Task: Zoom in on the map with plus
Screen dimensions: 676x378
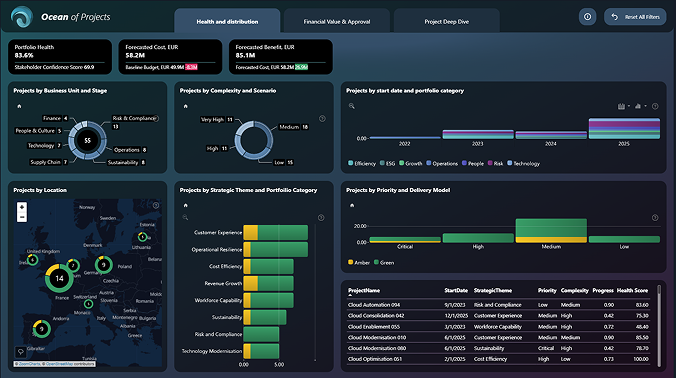Action: [22, 207]
